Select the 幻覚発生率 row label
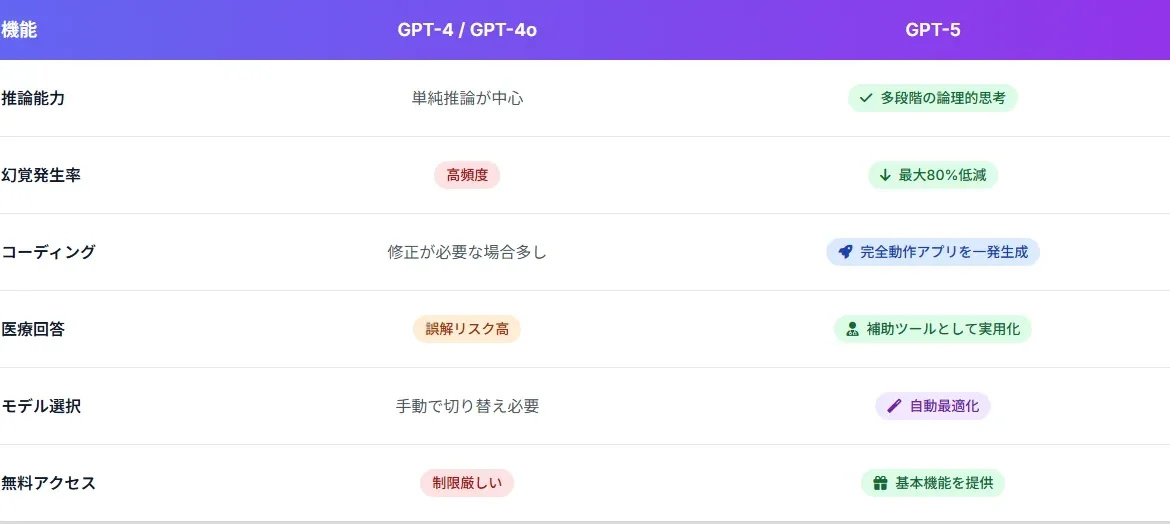This screenshot has height=524, width=1170. click(41, 175)
